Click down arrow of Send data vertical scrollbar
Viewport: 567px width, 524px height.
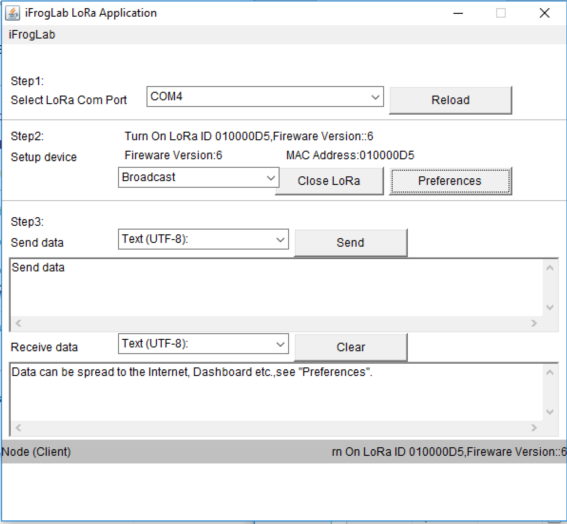[550, 307]
